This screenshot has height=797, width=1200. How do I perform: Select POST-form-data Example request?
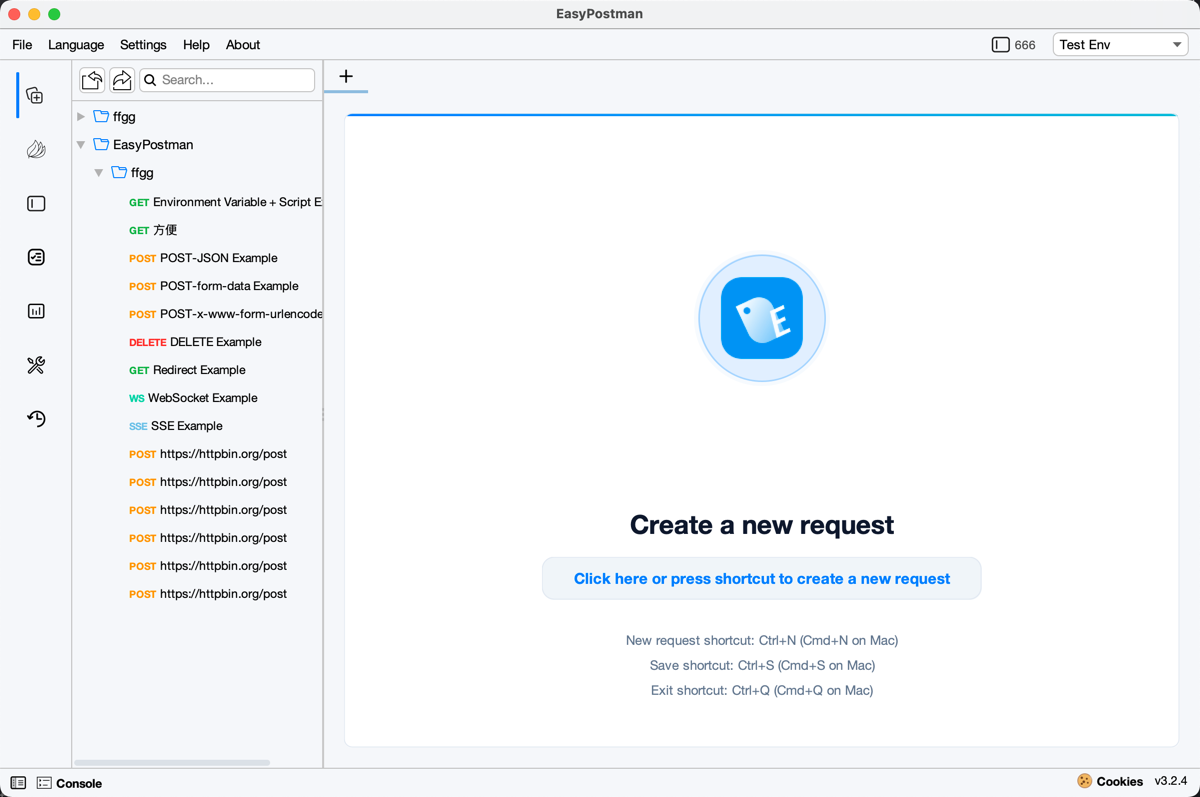click(x=214, y=286)
